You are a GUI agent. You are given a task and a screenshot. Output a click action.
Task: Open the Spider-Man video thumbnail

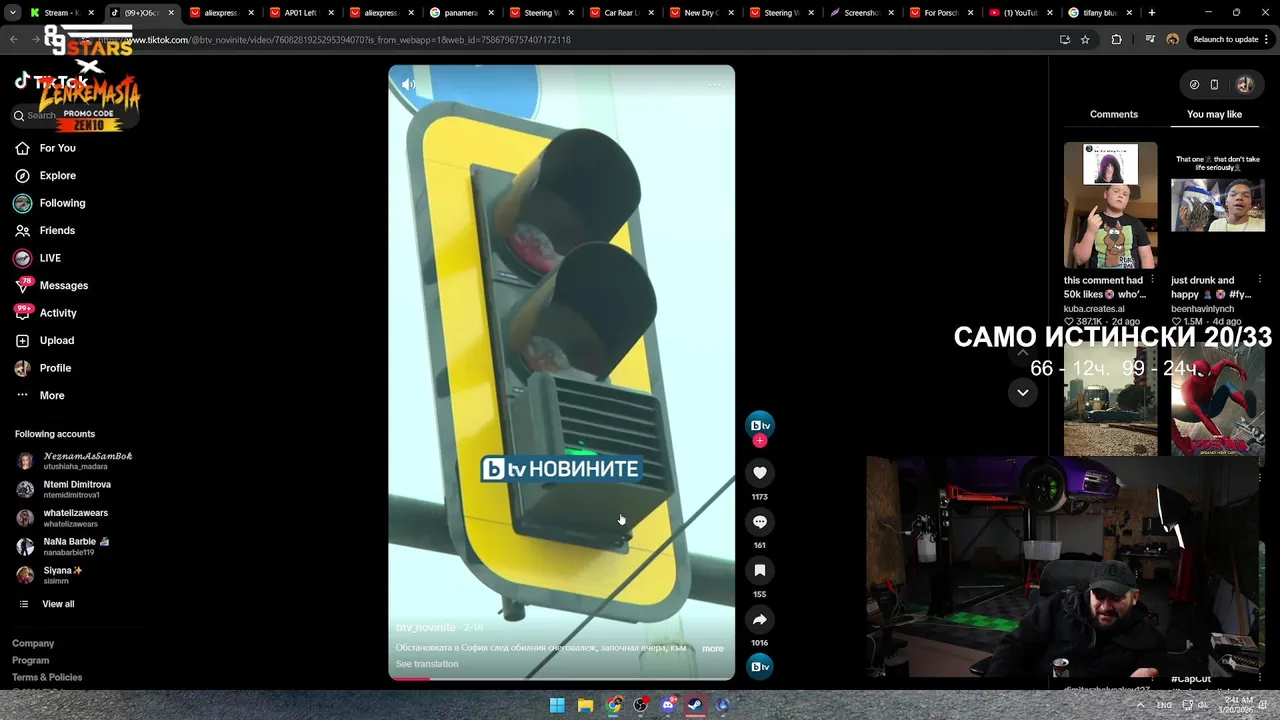pos(1217,400)
